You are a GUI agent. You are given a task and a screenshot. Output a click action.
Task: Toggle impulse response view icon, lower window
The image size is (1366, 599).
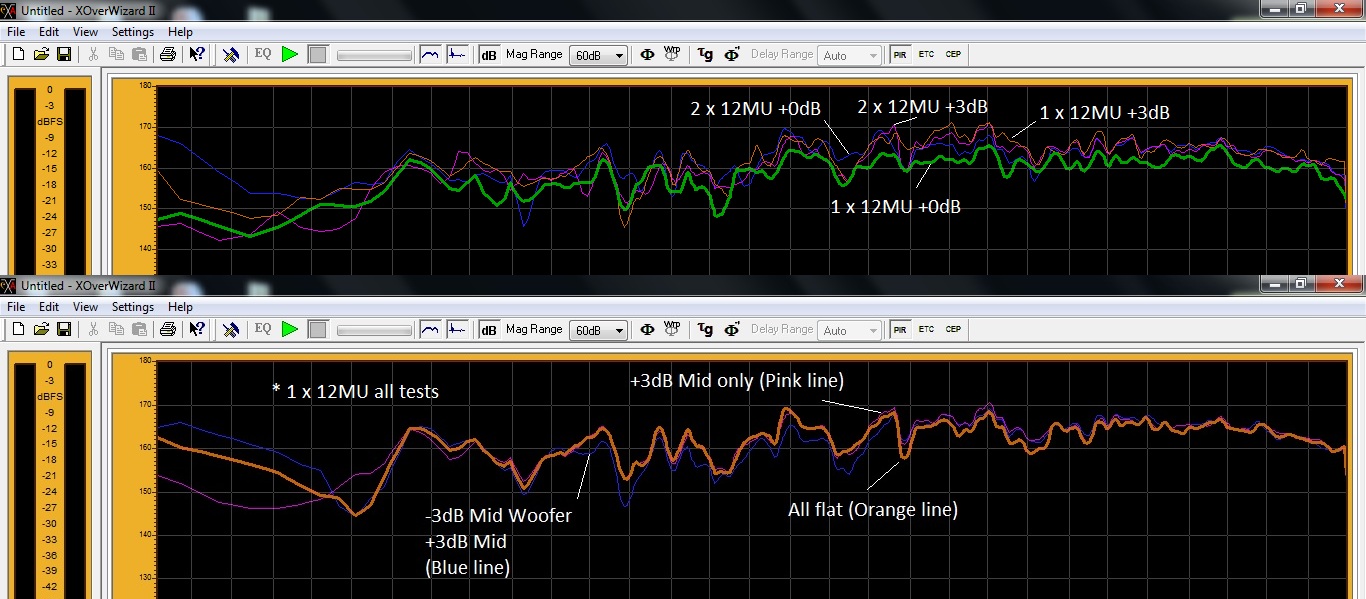(457, 329)
